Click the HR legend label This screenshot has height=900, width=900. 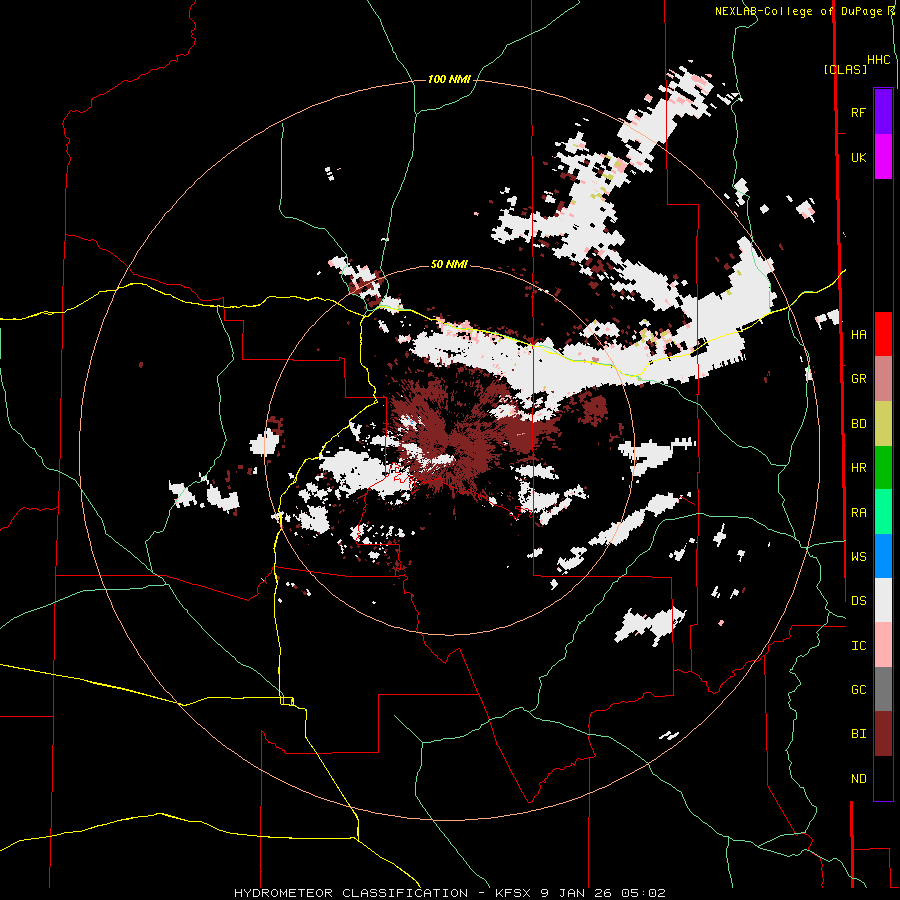tap(858, 468)
